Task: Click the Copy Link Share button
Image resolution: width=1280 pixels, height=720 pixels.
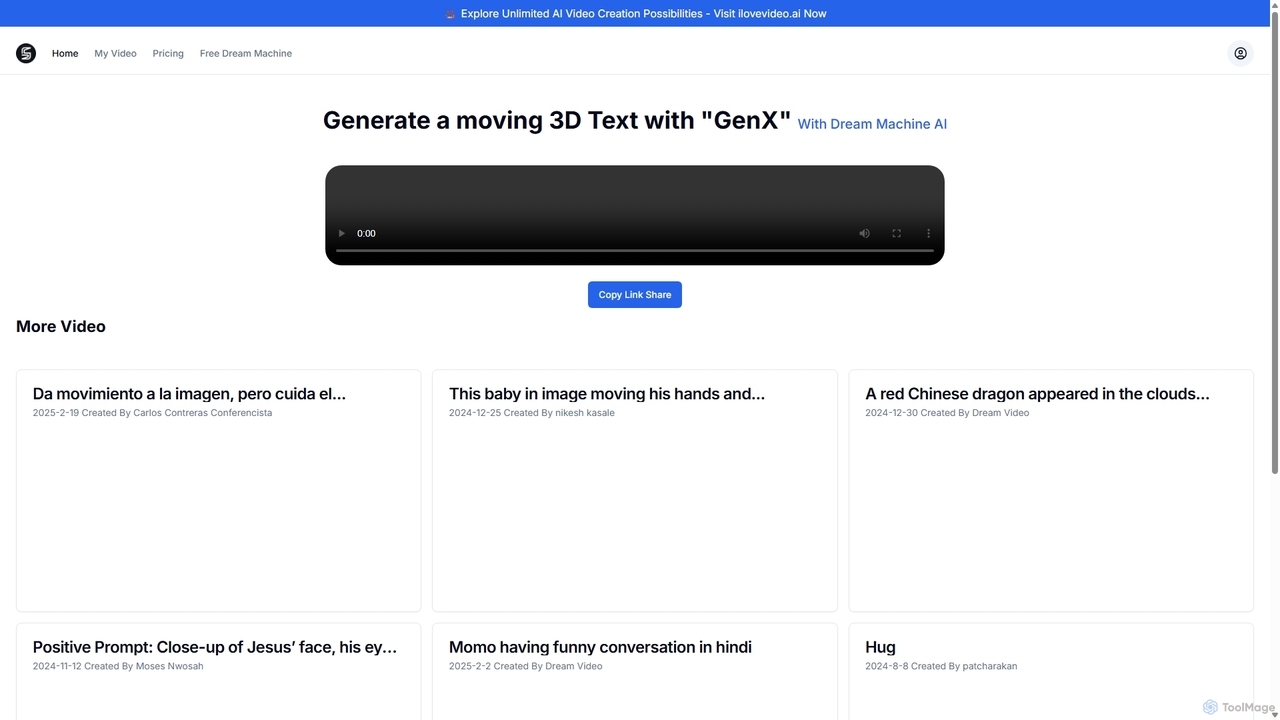Action: tap(634, 294)
